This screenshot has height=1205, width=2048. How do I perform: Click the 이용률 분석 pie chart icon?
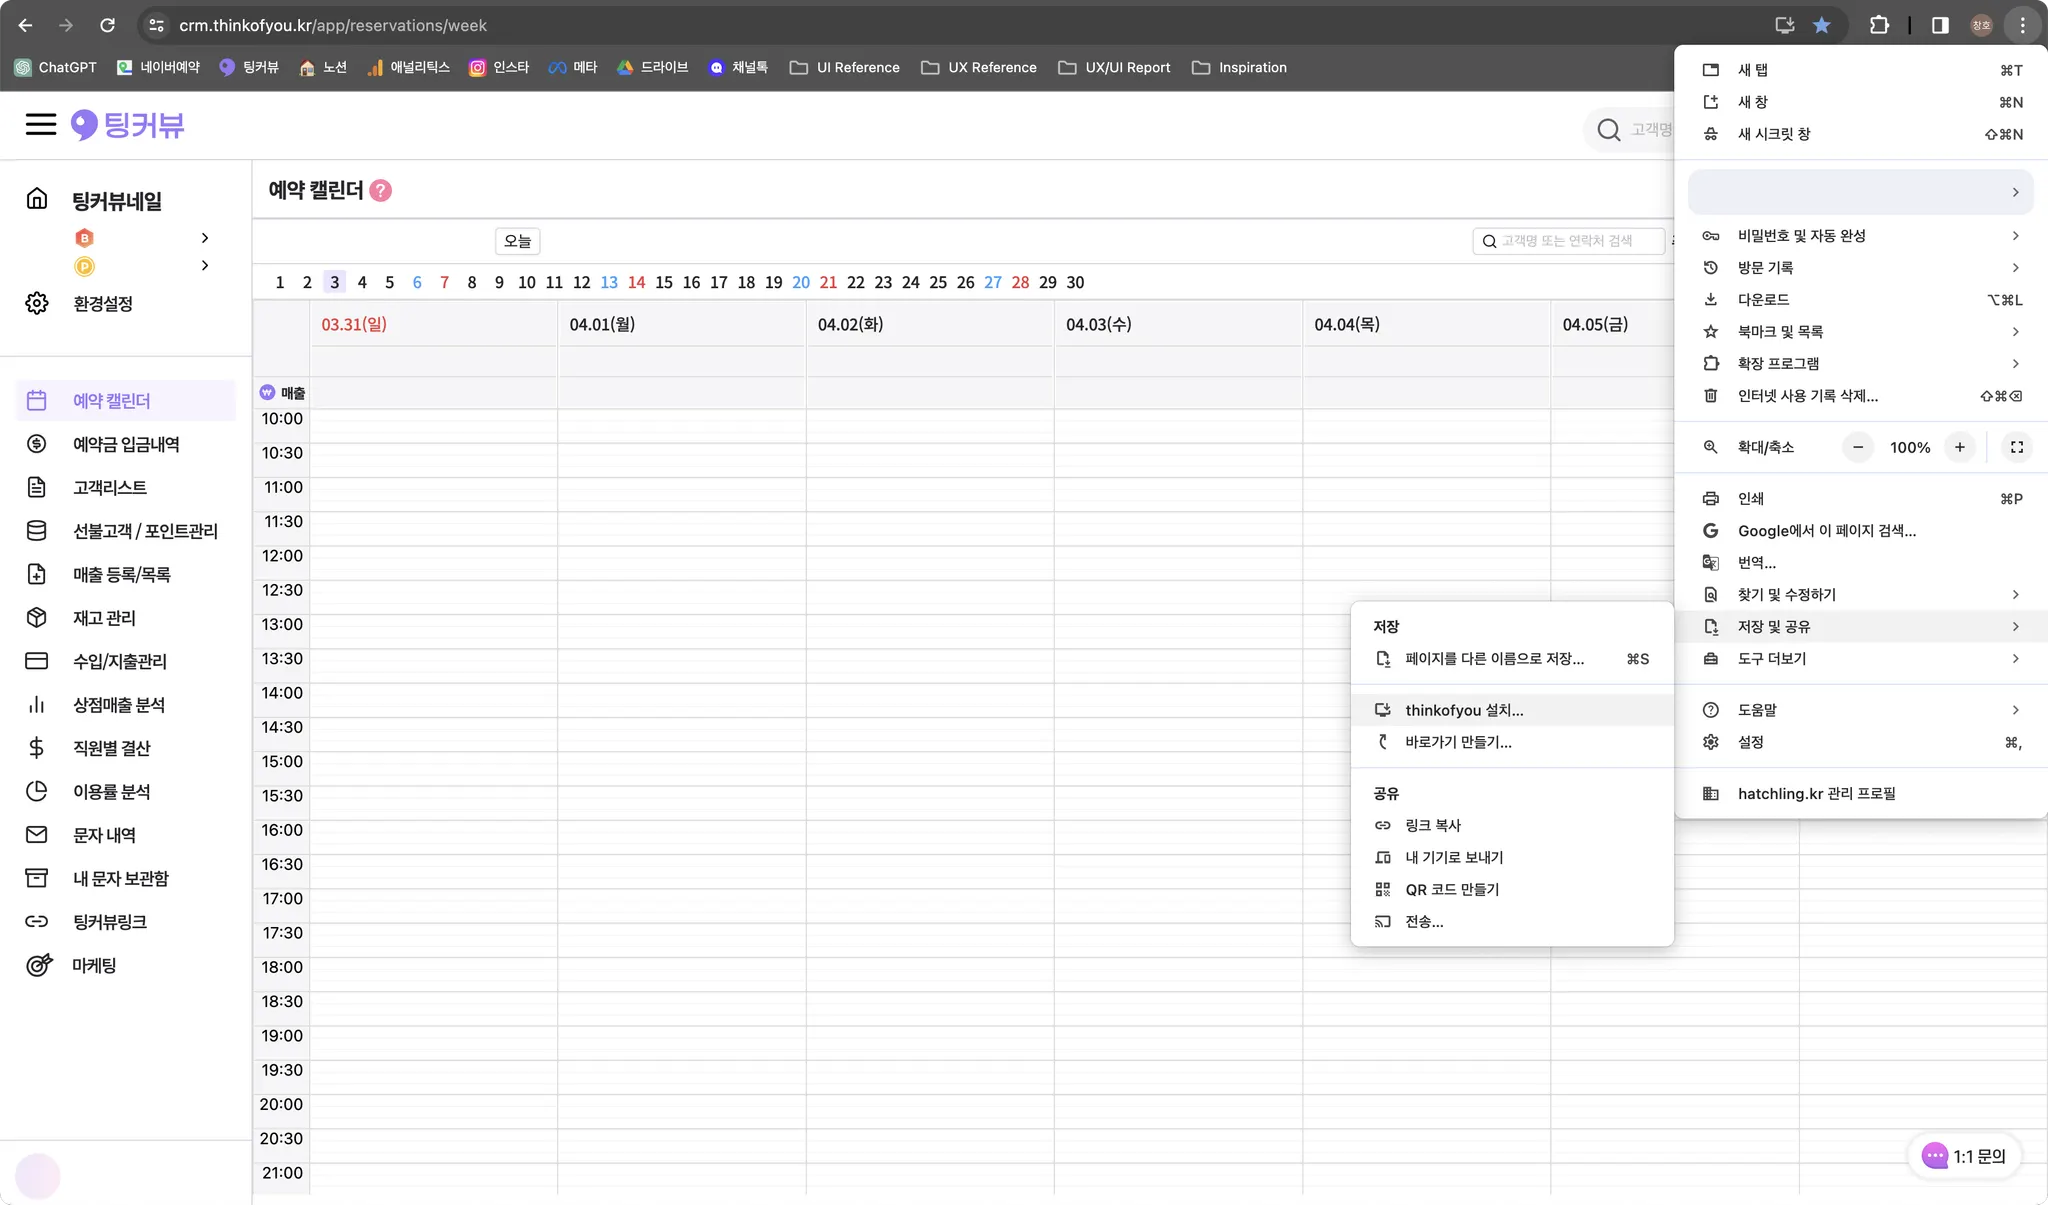[x=37, y=791]
